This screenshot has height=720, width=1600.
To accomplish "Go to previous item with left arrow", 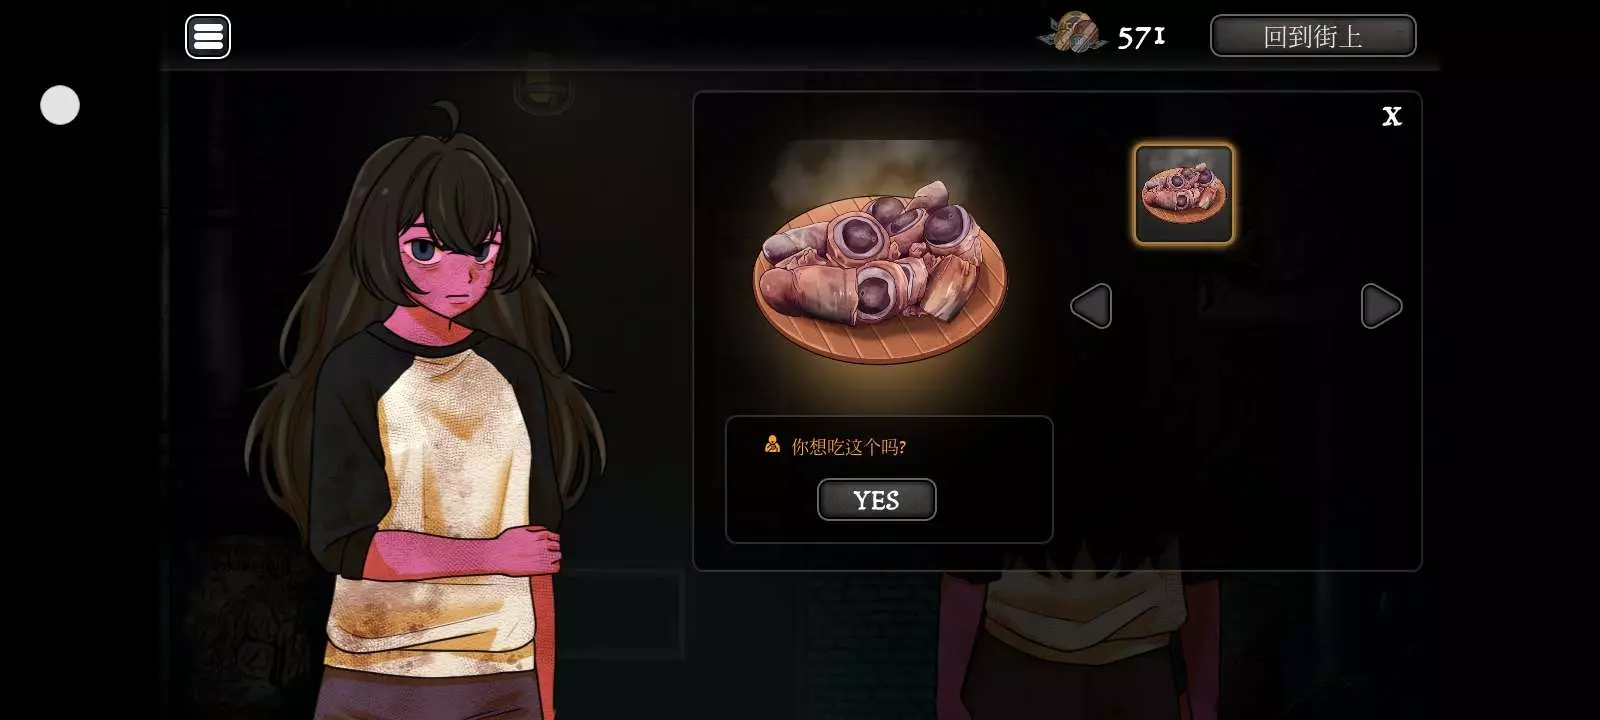I will [x=1091, y=306].
